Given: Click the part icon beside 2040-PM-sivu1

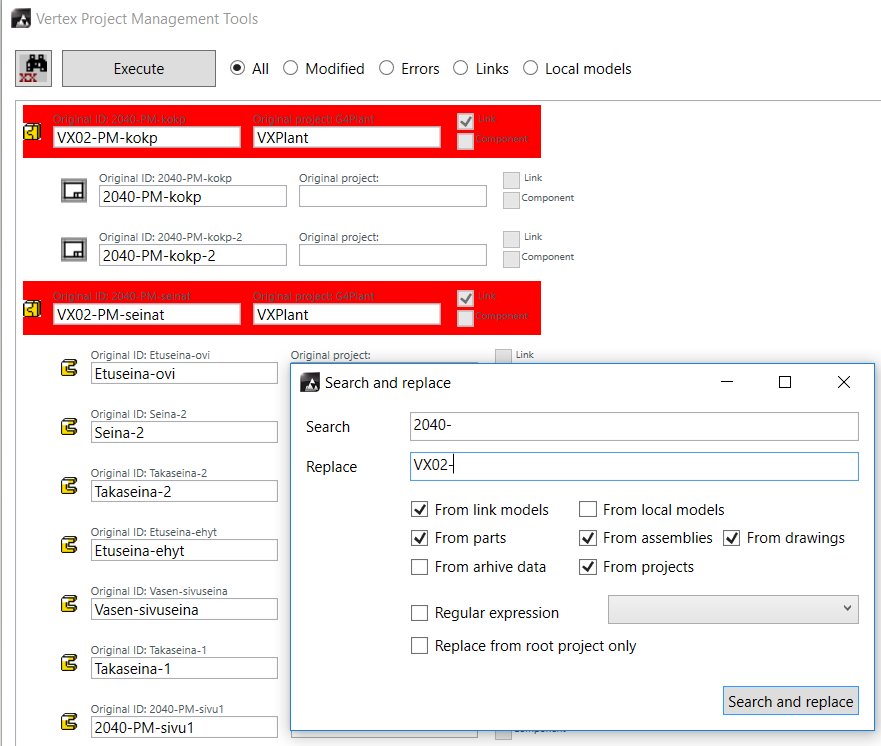Looking at the screenshot, I should [69, 722].
